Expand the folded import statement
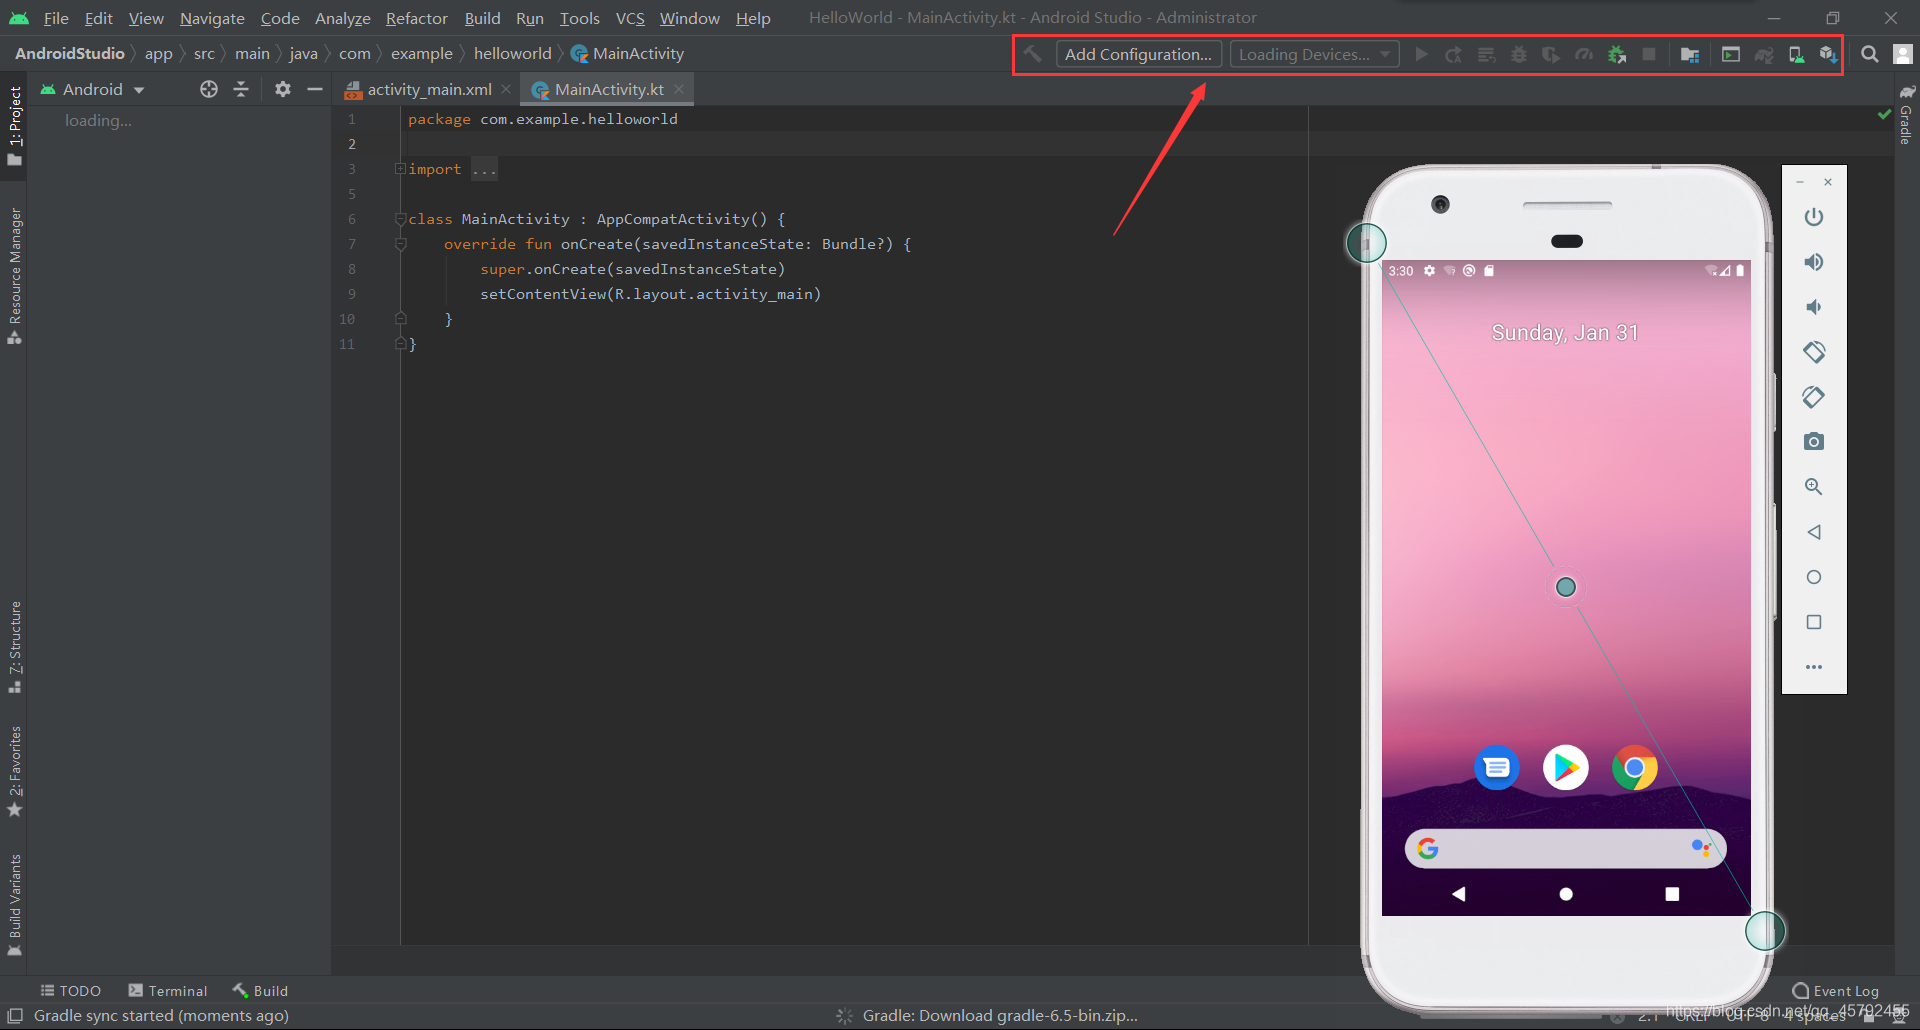1920x1030 pixels. tap(400, 169)
